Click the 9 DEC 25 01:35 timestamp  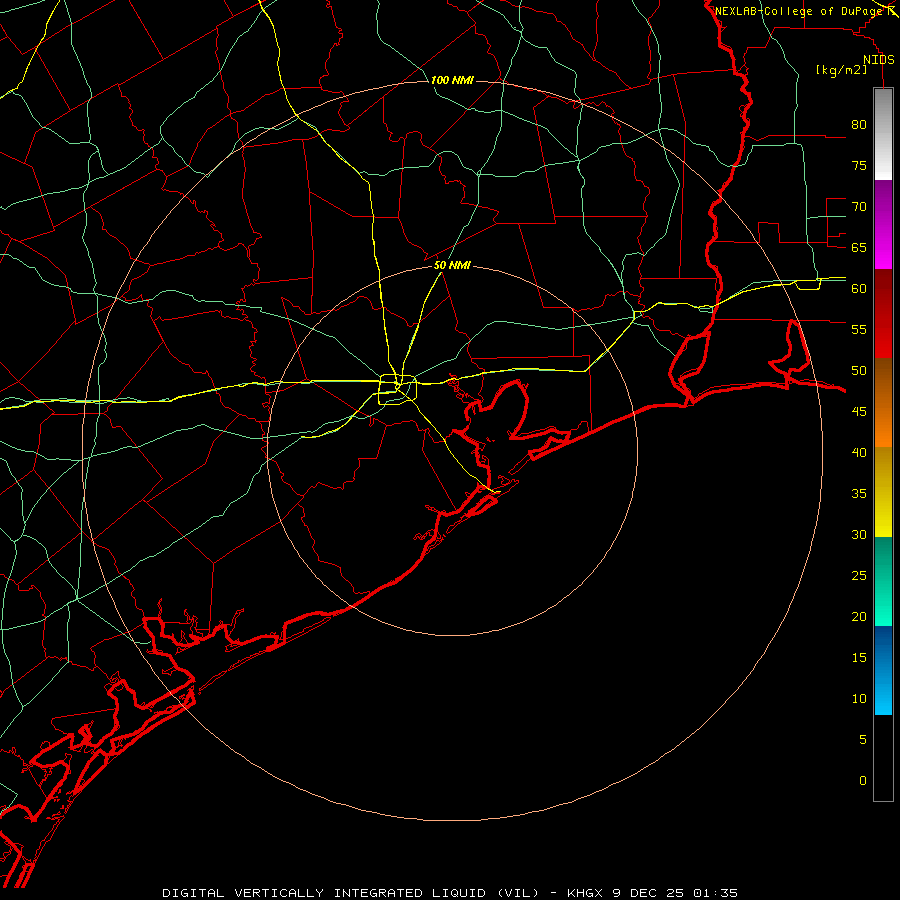click(676, 893)
